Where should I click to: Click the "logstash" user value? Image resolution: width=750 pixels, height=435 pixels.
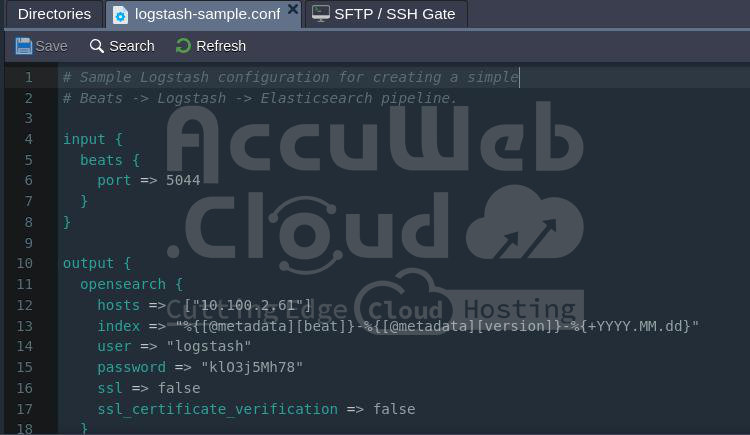[x=209, y=346]
